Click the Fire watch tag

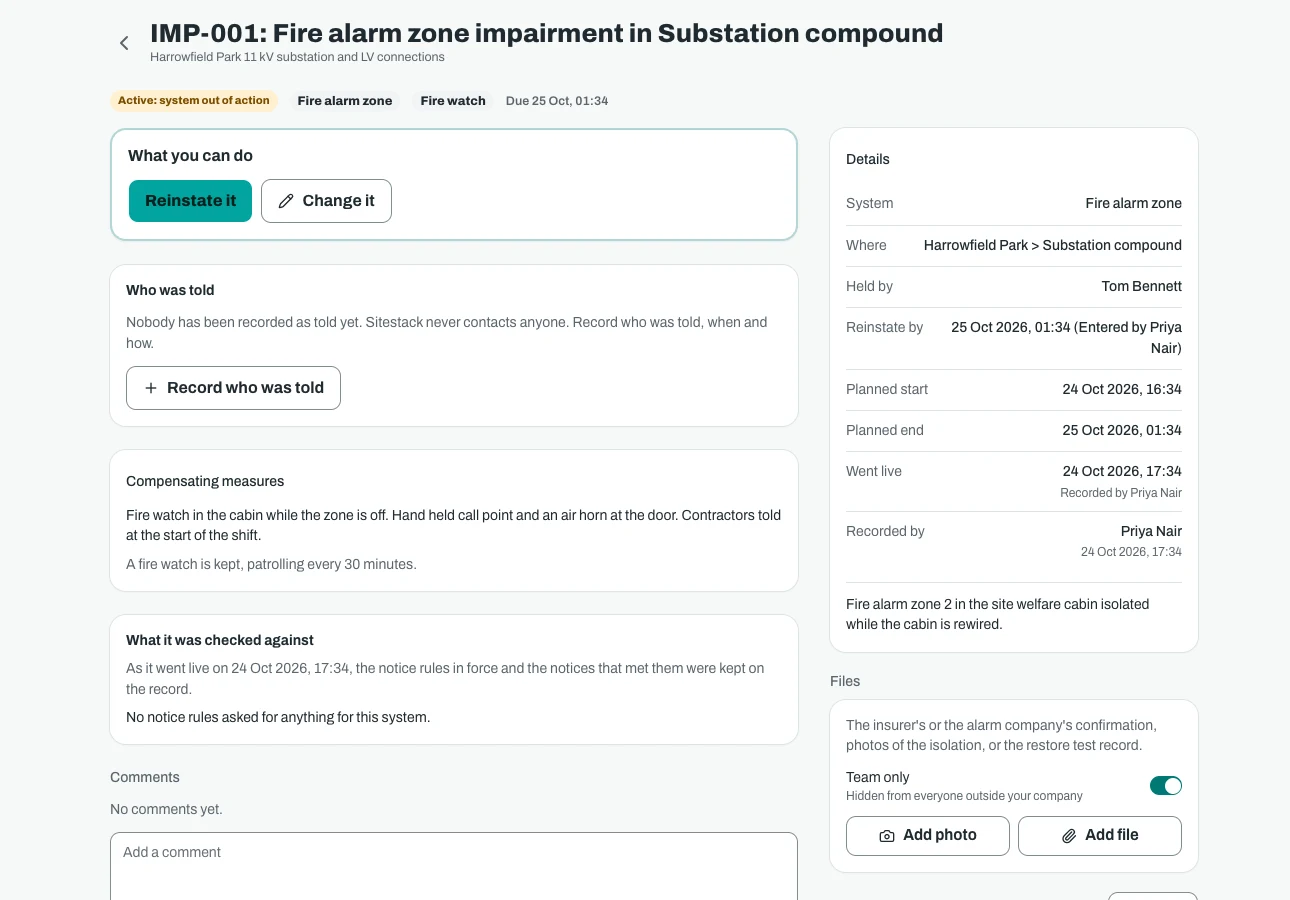click(x=453, y=101)
